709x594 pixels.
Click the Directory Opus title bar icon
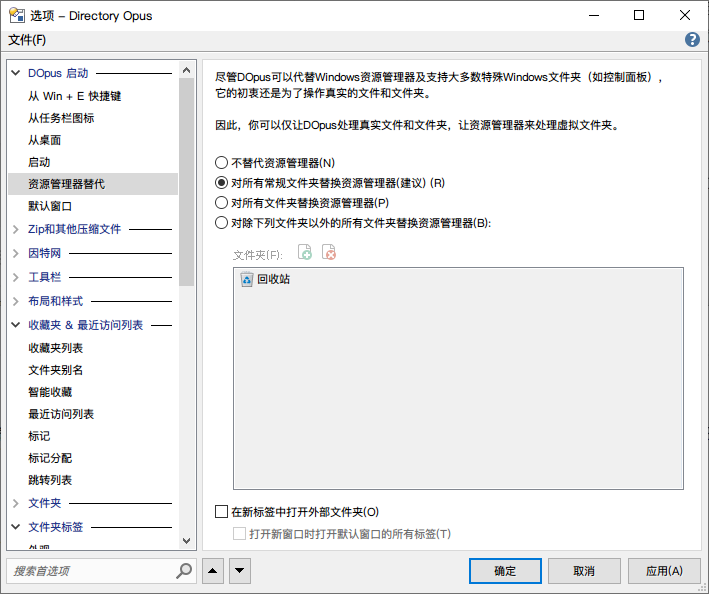tap(17, 15)
